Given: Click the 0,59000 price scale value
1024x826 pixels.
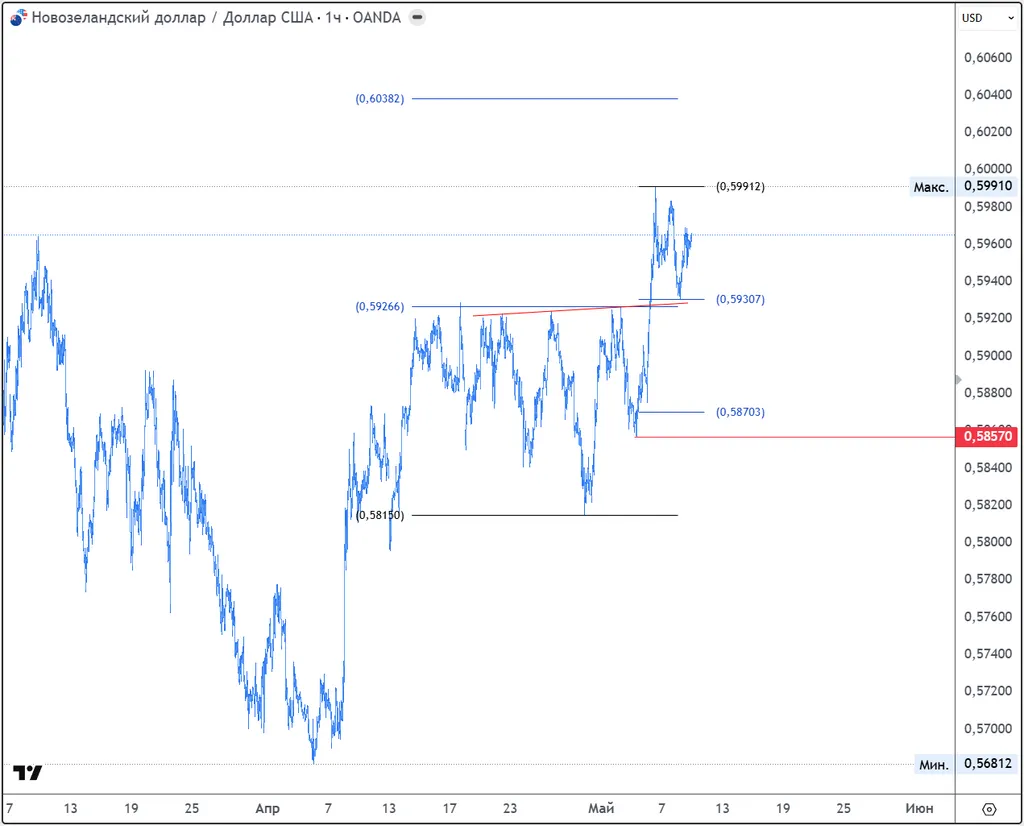Looking at the screenshot, I should (987, 356).
